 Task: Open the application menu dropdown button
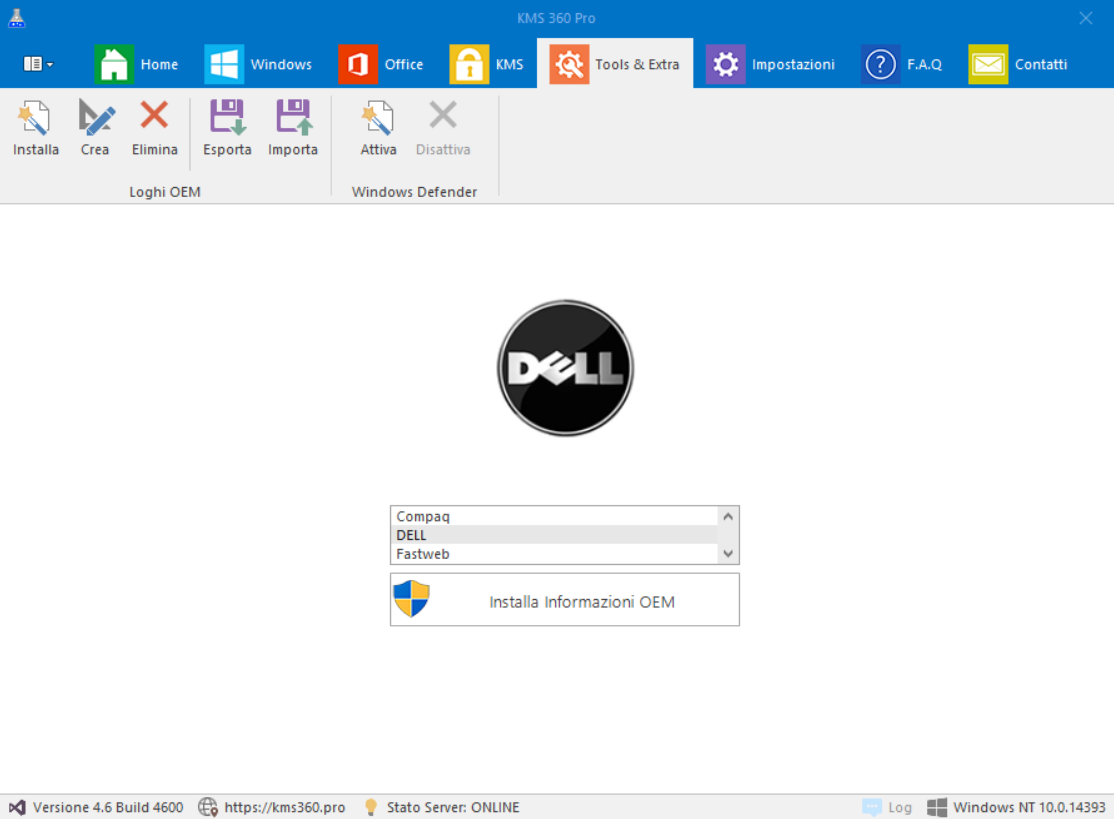[38, 64]
